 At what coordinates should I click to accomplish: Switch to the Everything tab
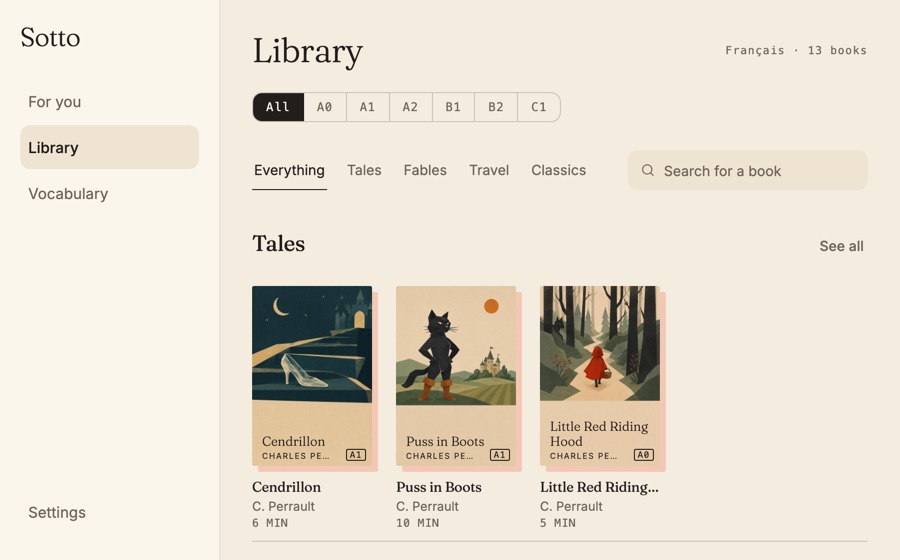289,170
